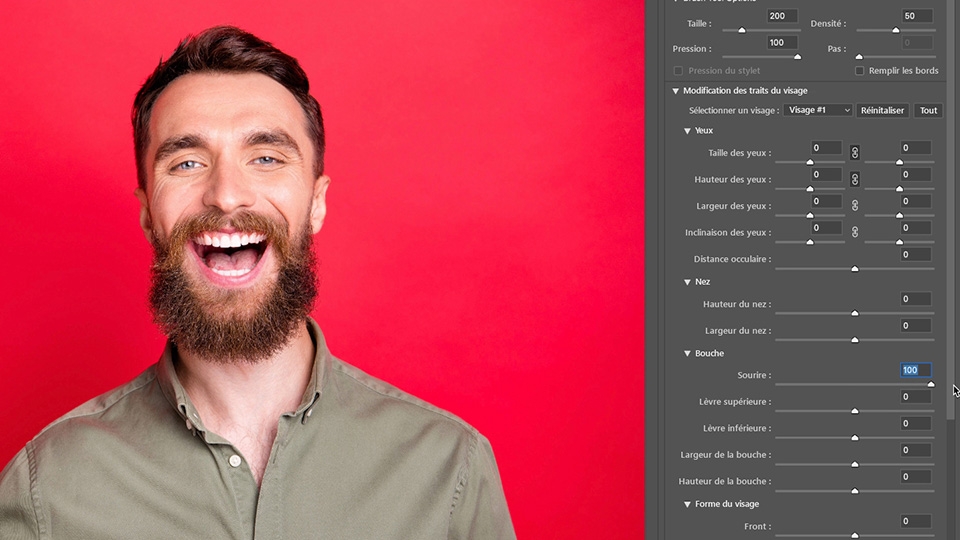Click the Hauteur du nez slider handle
960x540 pixels.
point(855,313)
